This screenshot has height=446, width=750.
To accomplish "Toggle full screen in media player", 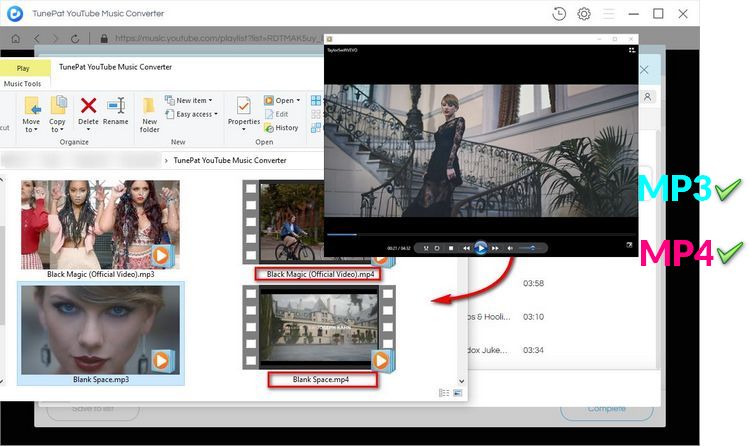I will tap(629, 245).
